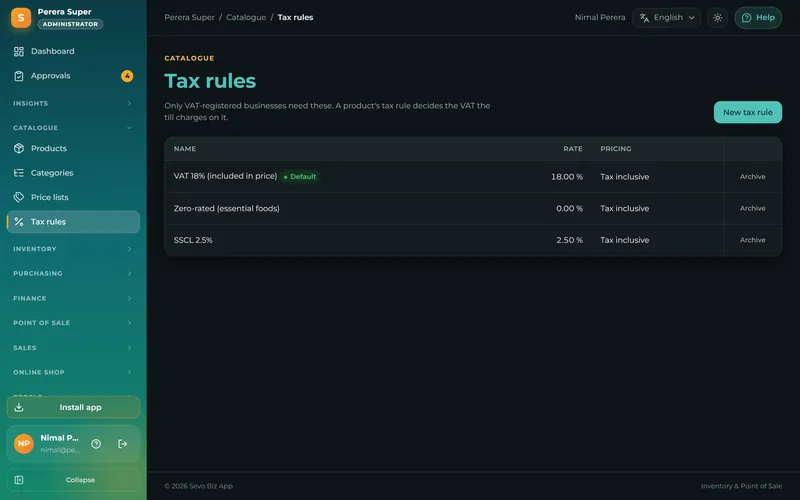The image size is (800, 500).
Task: Click the 18.00 % rate cell
Action: pos(566,177)
